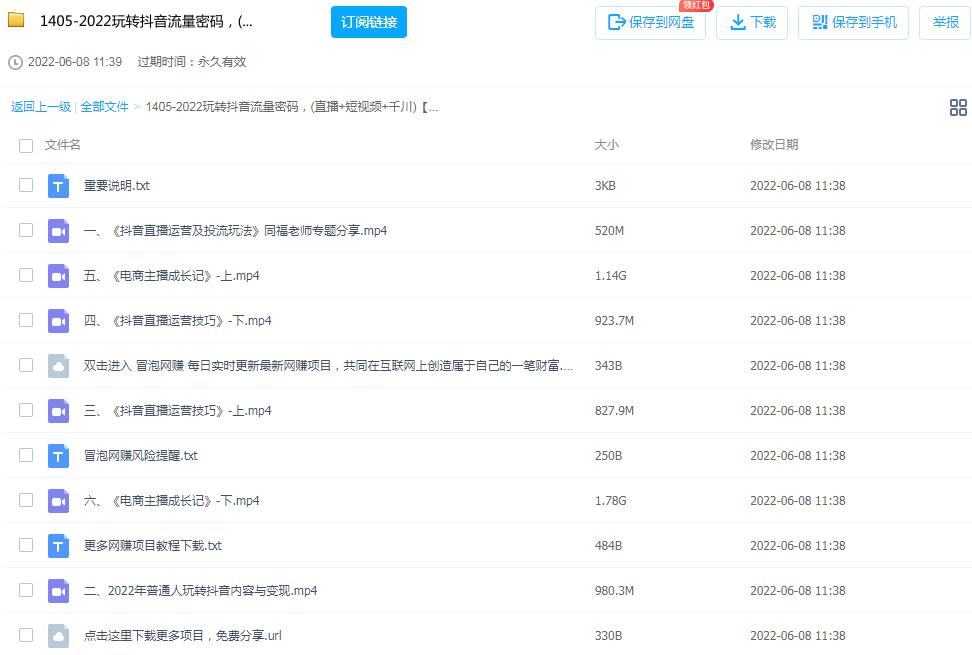Screen dimensions: 972x655
Task: Check the box for 三、《抖音直播运营技巧》-上.mp4
Action: tap(26, 410)
